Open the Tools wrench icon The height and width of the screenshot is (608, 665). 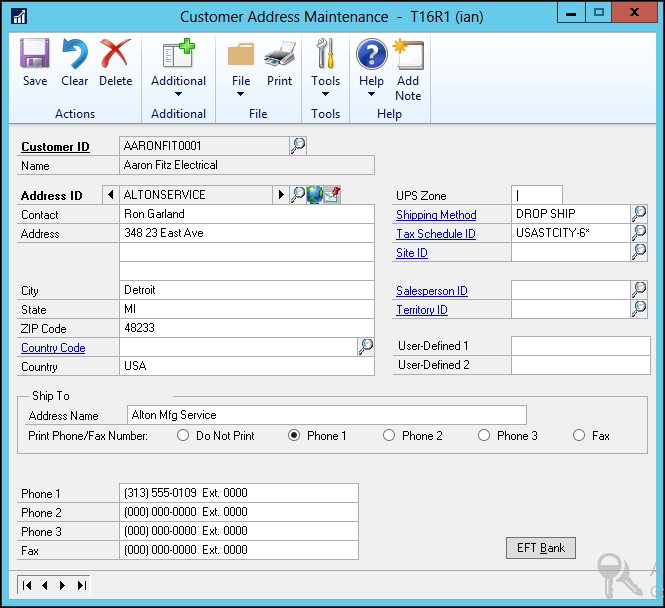tap(325, 53)
